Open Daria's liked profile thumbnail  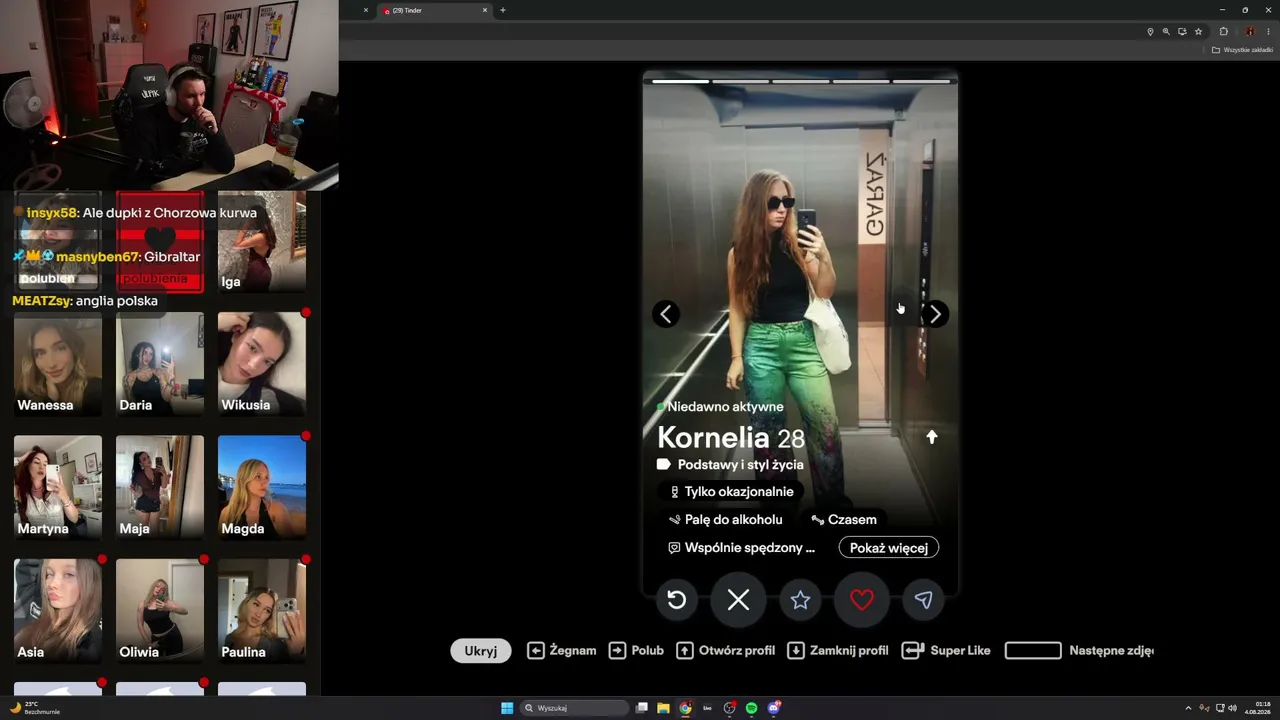160,364
